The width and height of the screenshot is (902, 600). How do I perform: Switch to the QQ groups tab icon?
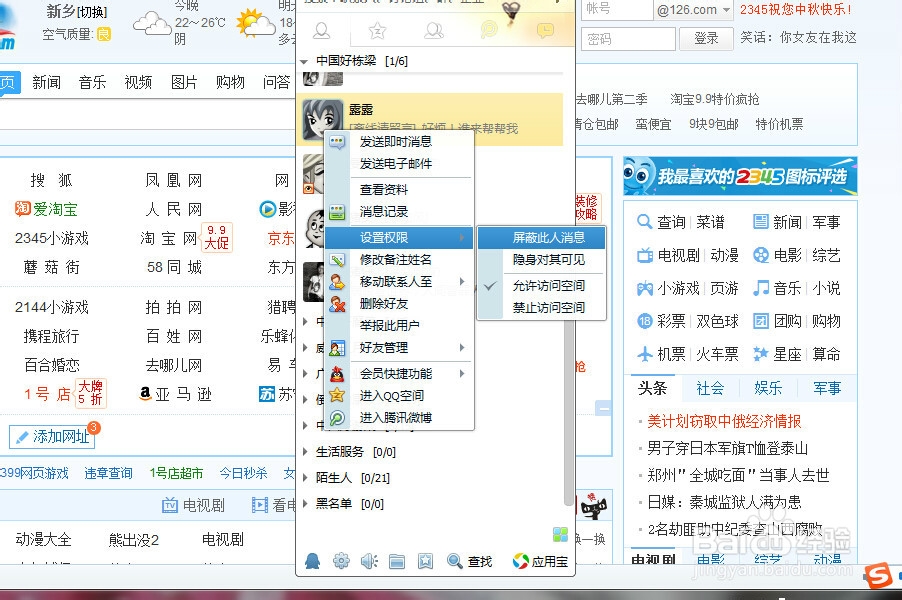click(434, 30)
